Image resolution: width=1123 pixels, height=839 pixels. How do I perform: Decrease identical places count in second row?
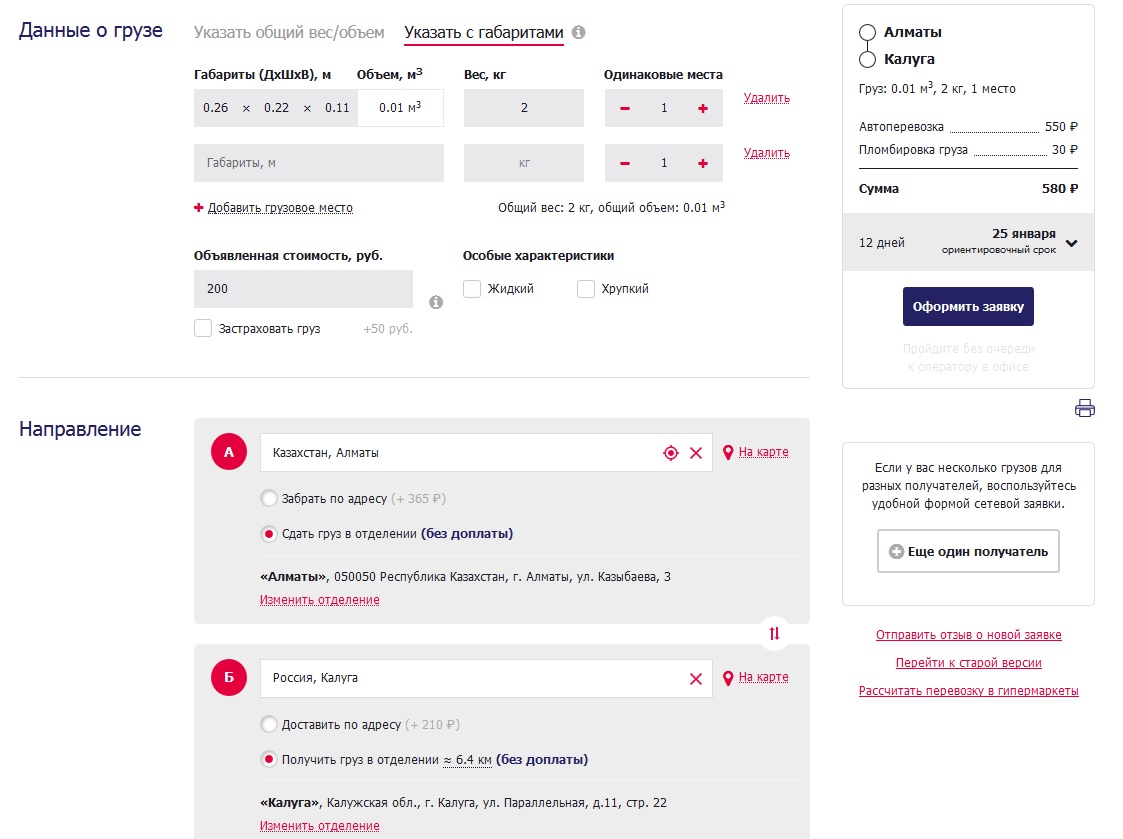[625, 163]
